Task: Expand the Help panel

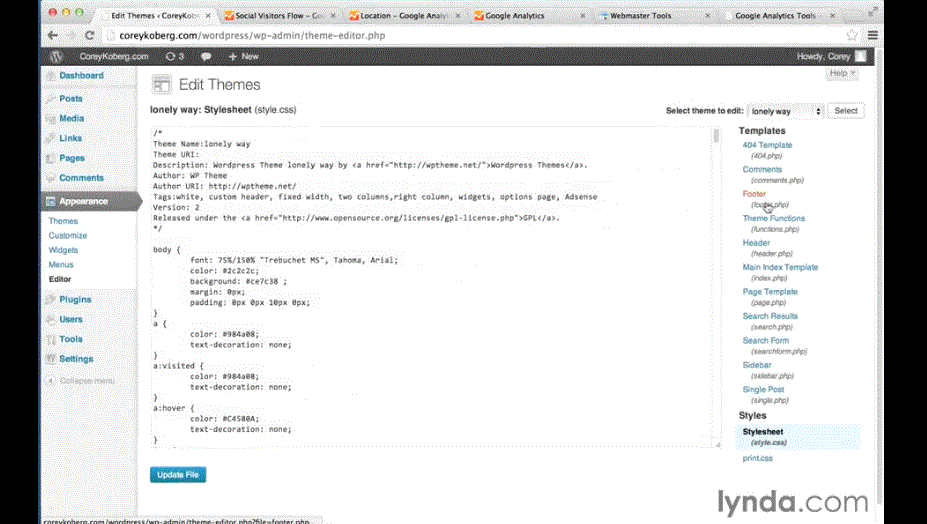Action: tap(842, 73)
